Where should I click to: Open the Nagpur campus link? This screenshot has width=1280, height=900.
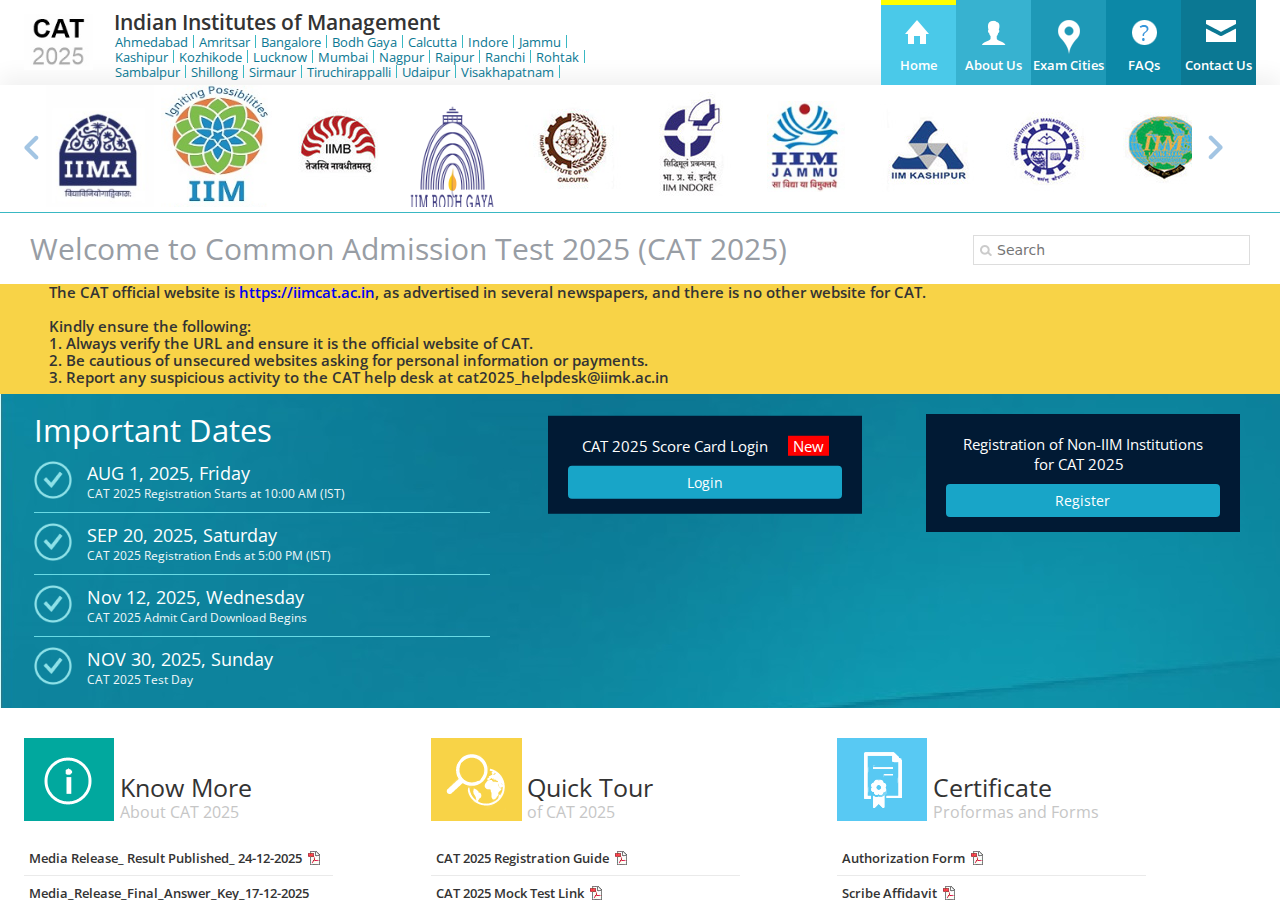pos(402,57)
